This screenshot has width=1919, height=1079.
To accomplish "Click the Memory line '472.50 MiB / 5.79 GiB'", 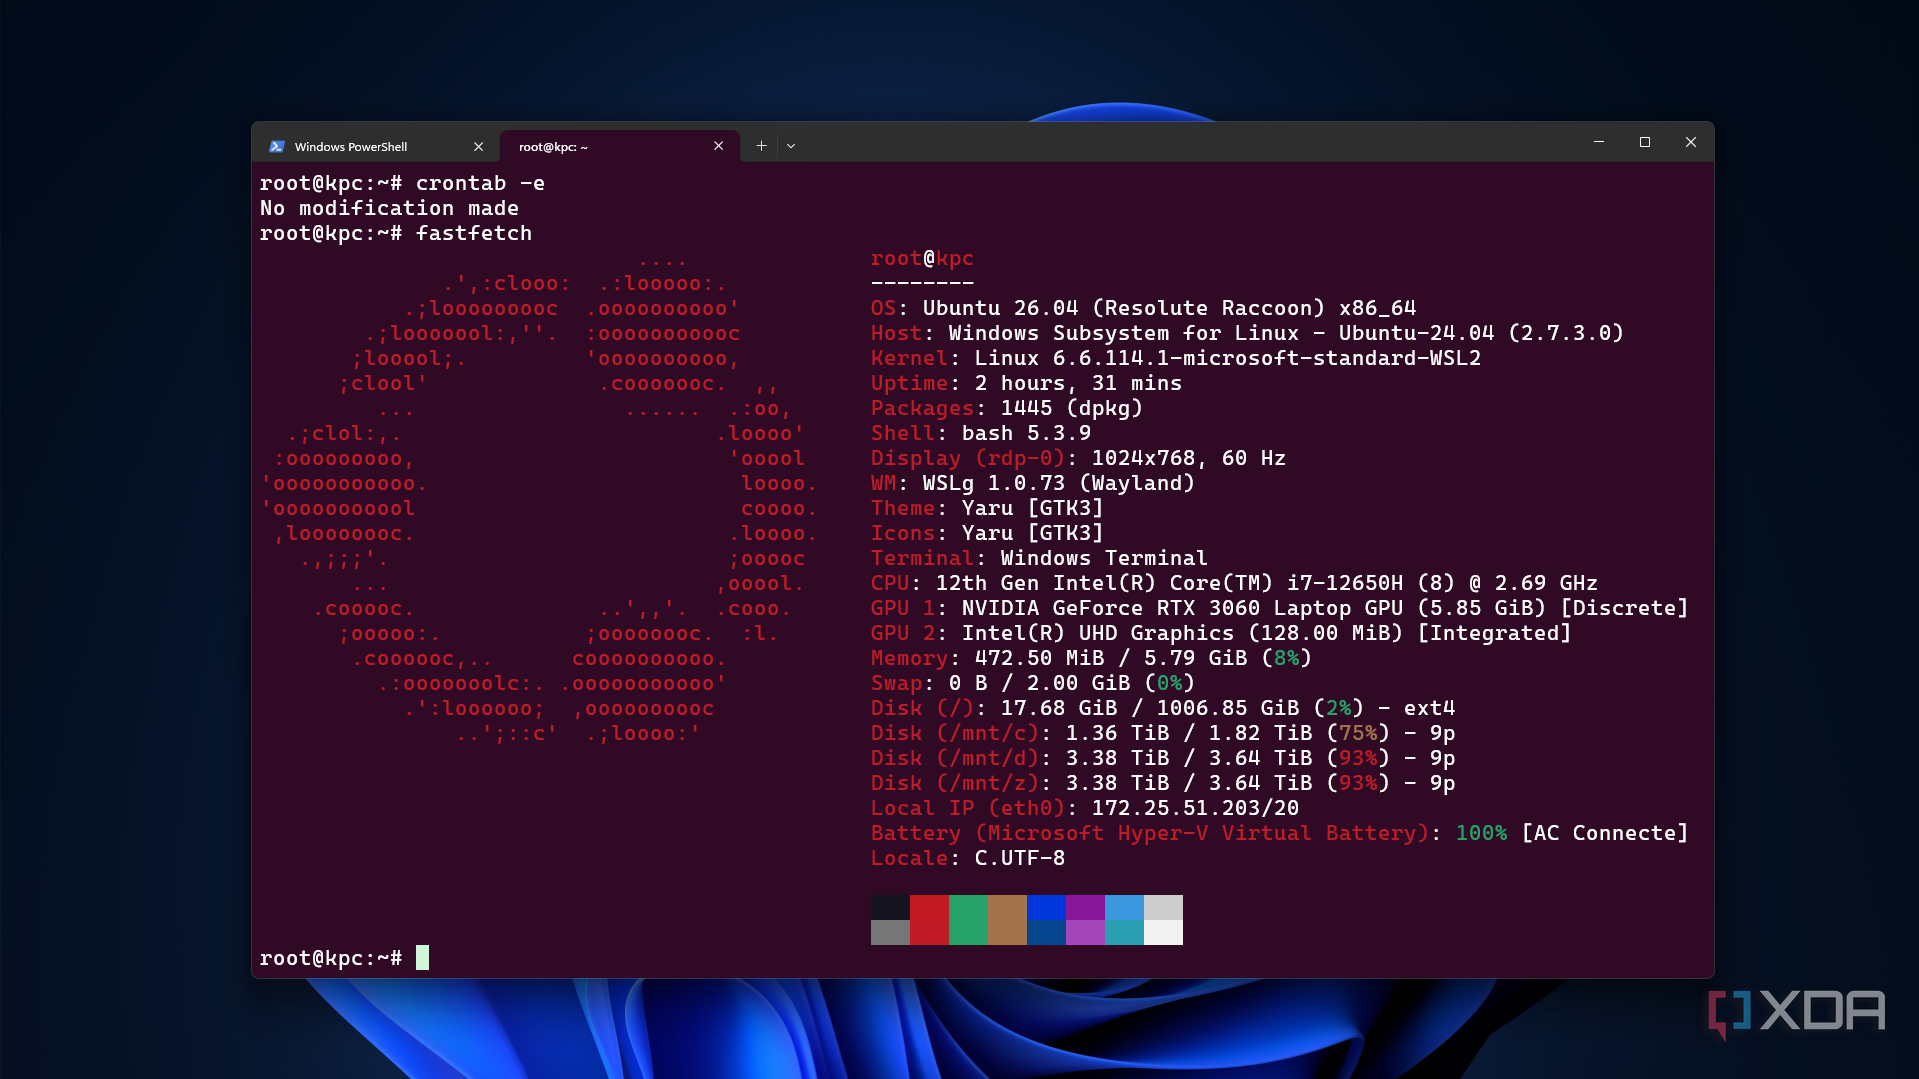I will point(1091,658).
